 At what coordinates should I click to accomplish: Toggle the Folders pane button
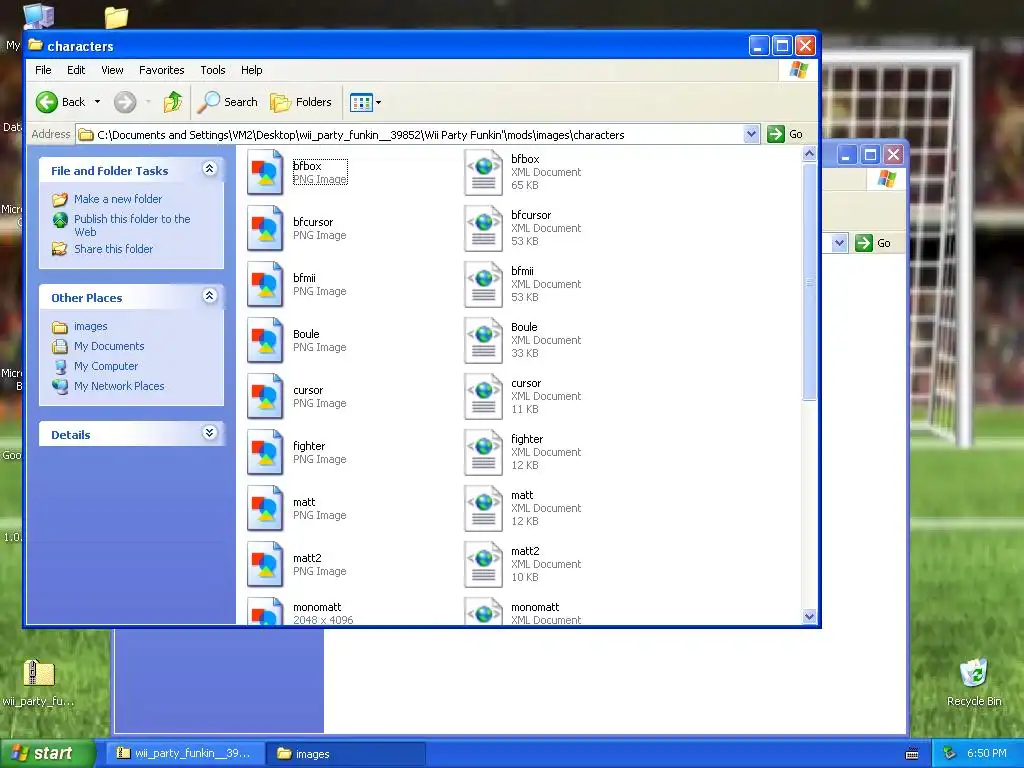point(301,102)
